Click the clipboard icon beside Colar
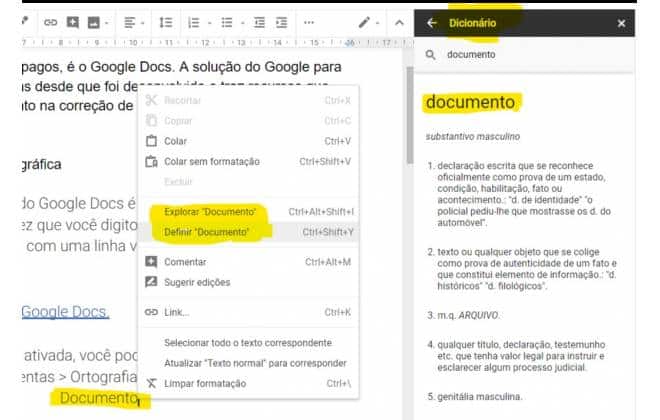The image size is (660, 420). [x=151, y=141]
